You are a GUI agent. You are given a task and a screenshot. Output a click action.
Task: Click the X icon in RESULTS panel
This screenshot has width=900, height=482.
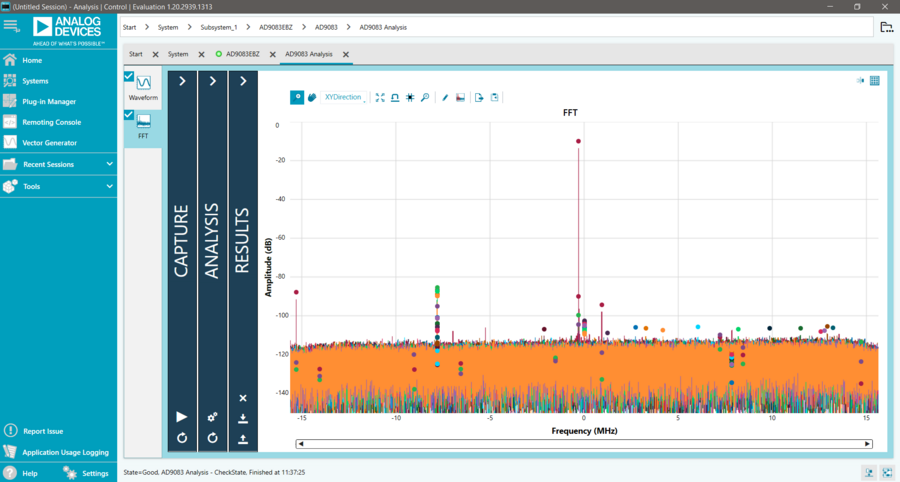pyautogui.click(x=243, y=398)
